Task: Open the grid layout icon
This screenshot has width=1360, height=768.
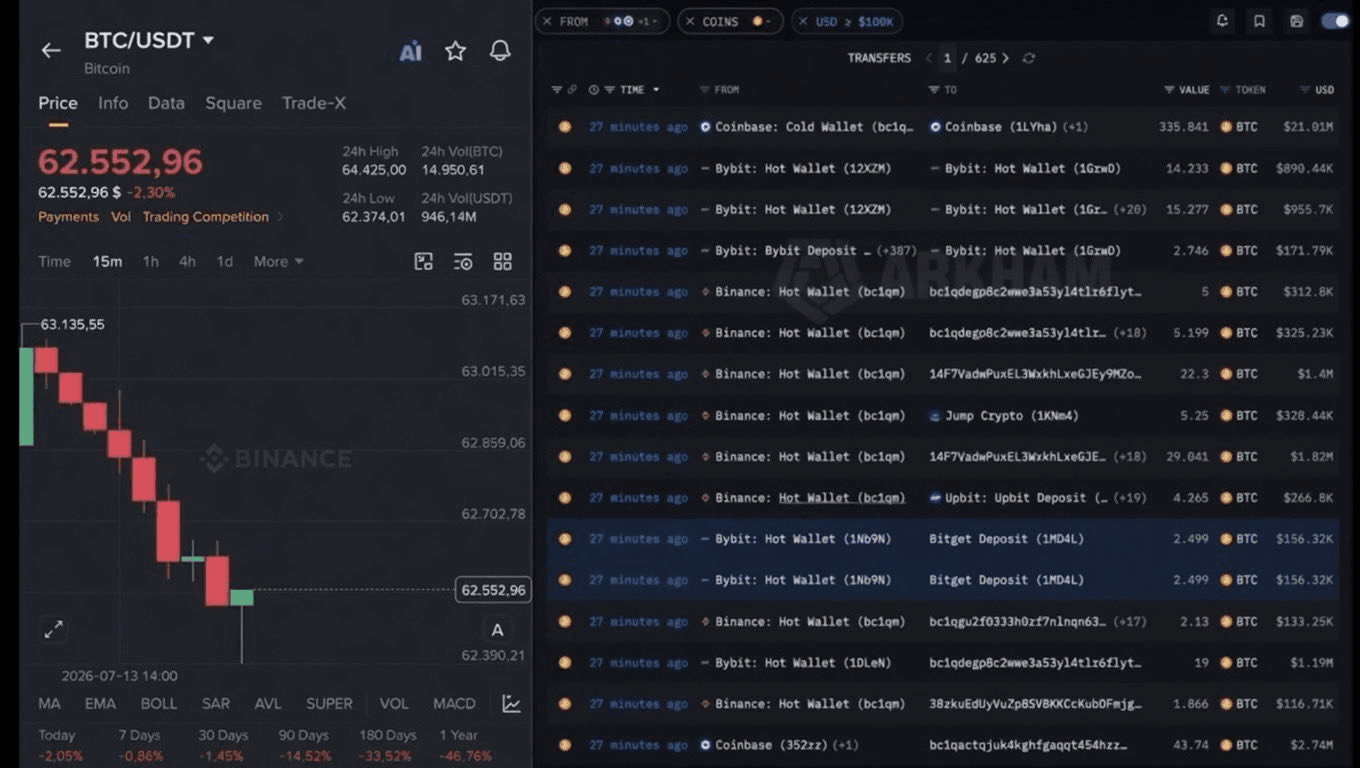Action: (503, 262)
